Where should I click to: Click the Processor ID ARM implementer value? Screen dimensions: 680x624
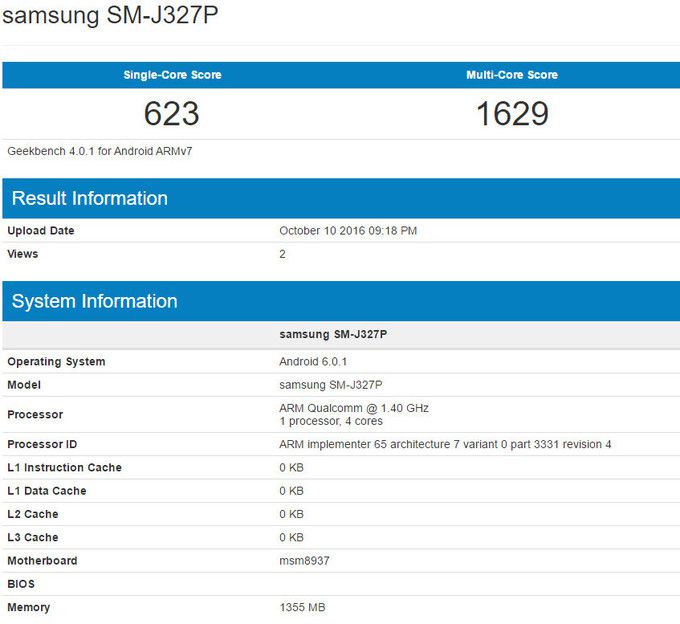tap(445, 444)
